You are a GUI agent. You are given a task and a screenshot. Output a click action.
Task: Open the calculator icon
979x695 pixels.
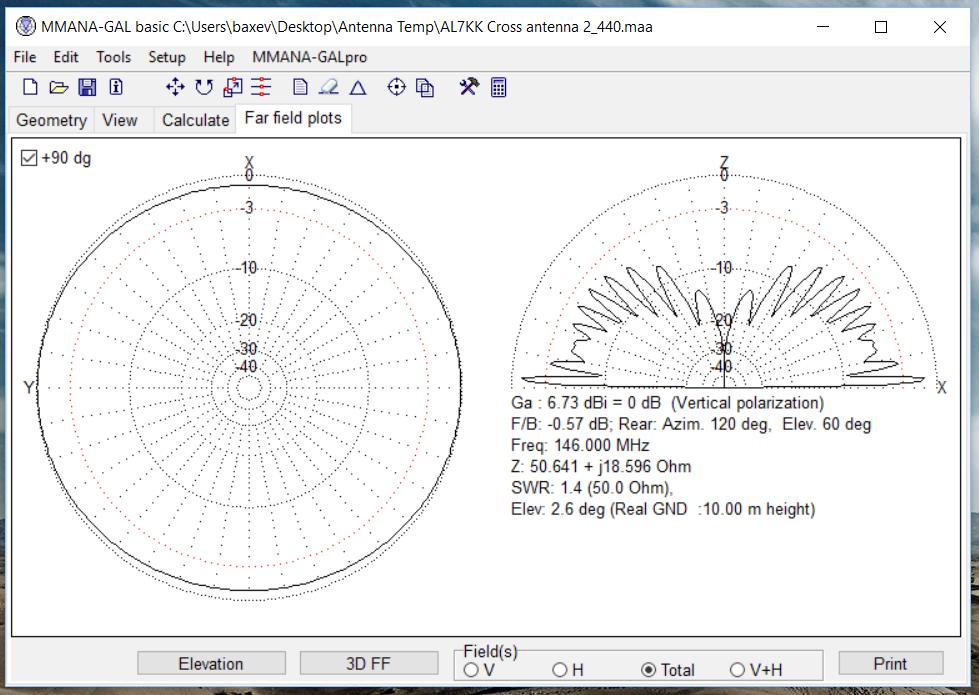click(x=498, y=87)
